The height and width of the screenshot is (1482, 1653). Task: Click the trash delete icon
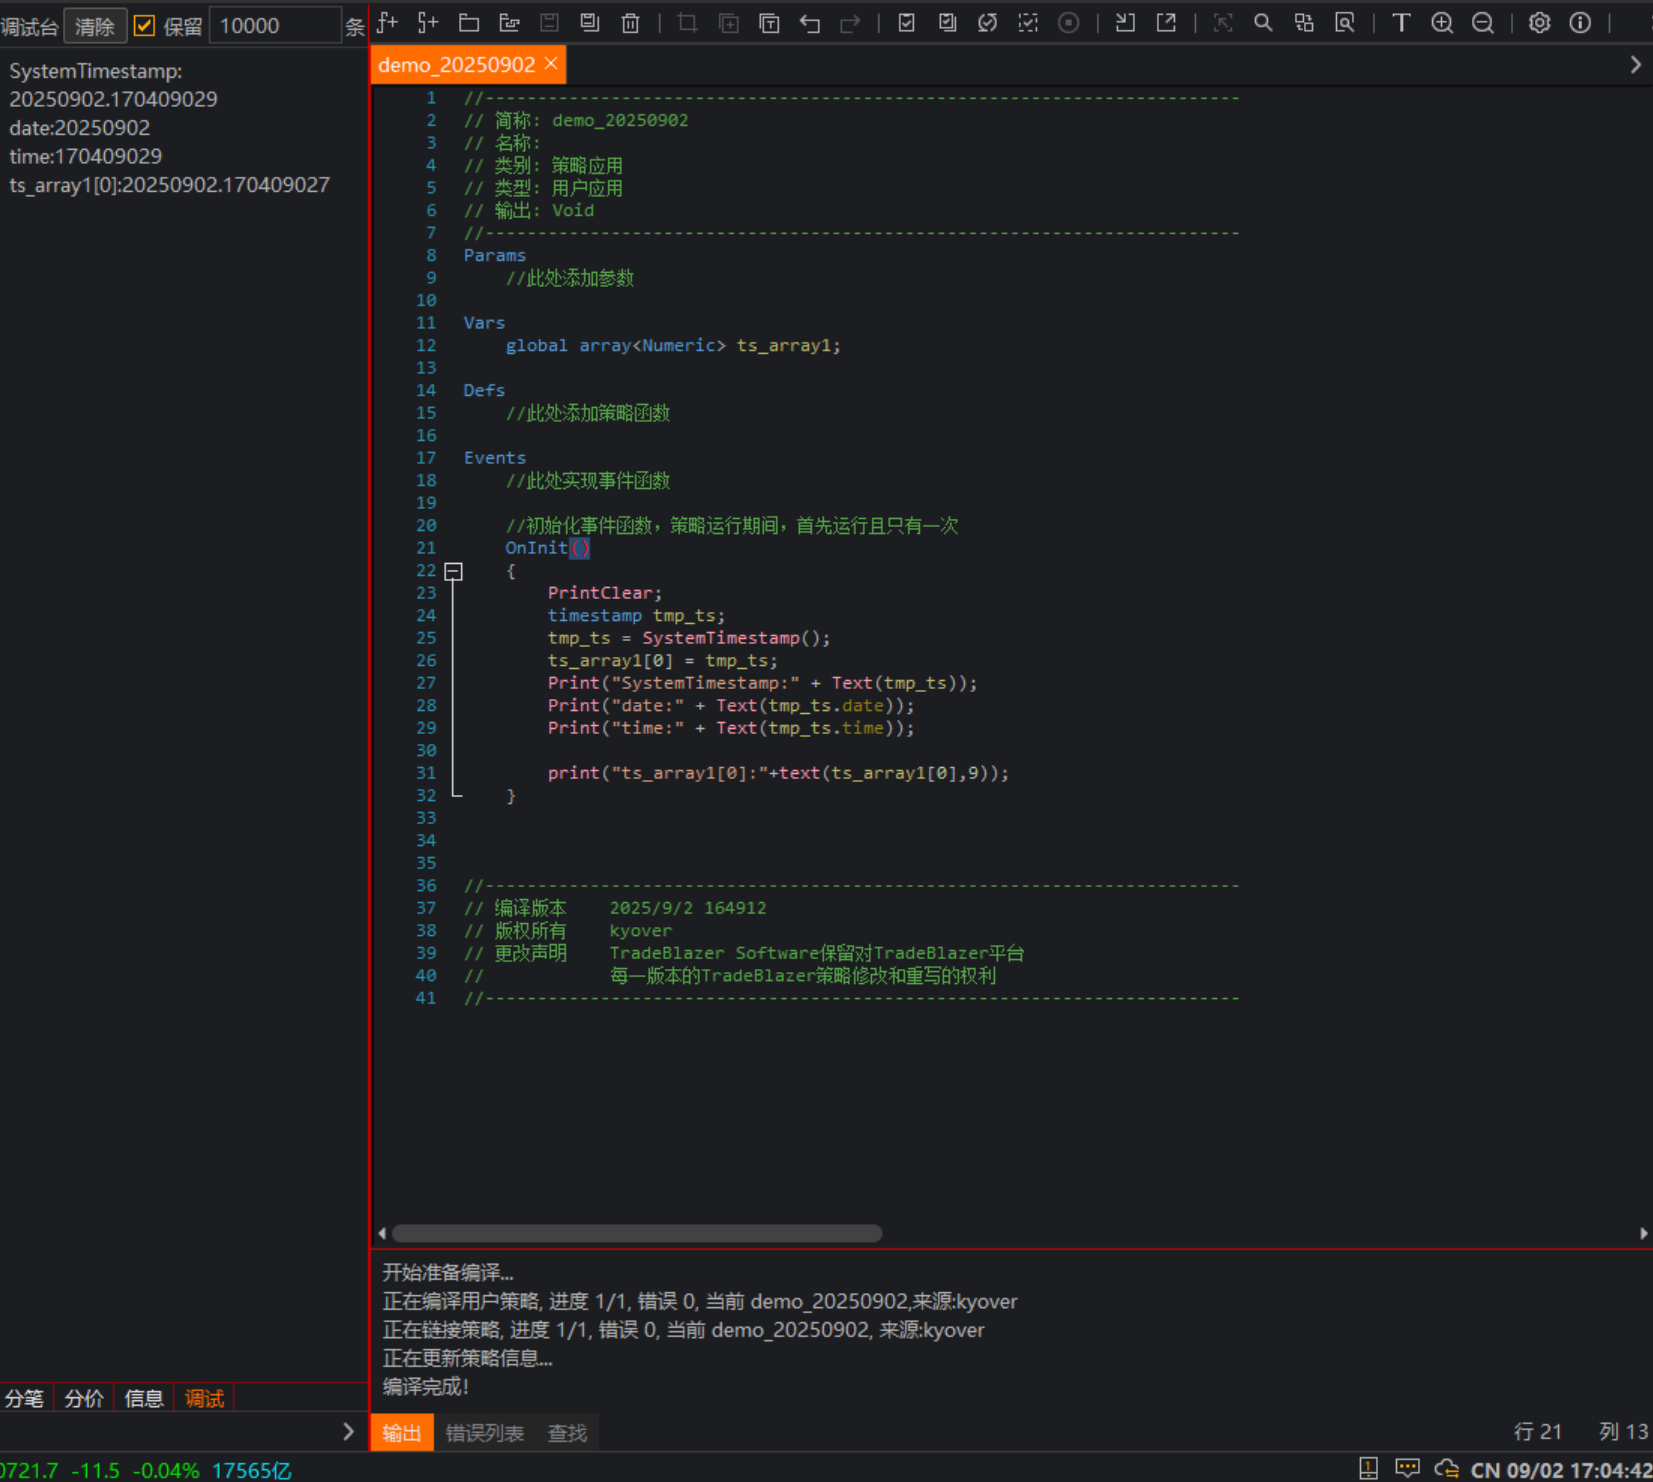pyautogui.click(x=631, y=23)
